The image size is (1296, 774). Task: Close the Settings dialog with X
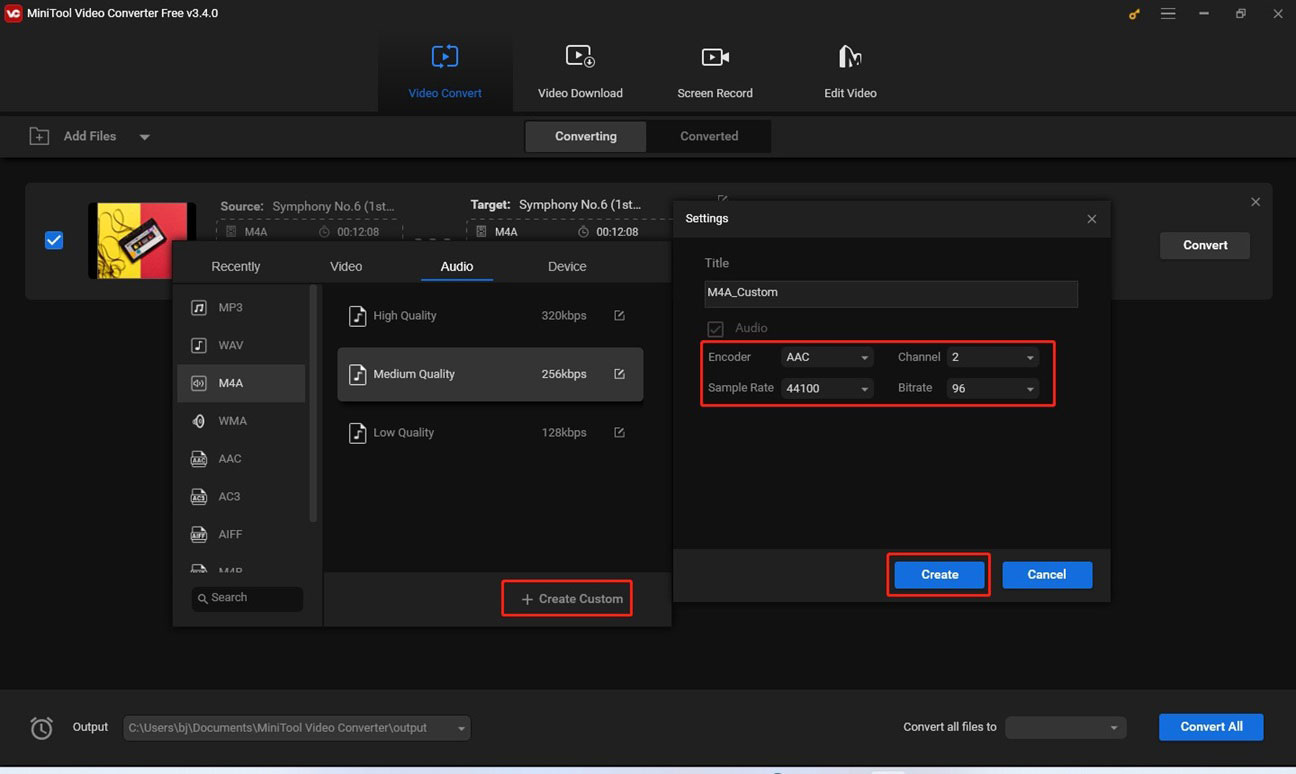click(x=1091, y=219)
